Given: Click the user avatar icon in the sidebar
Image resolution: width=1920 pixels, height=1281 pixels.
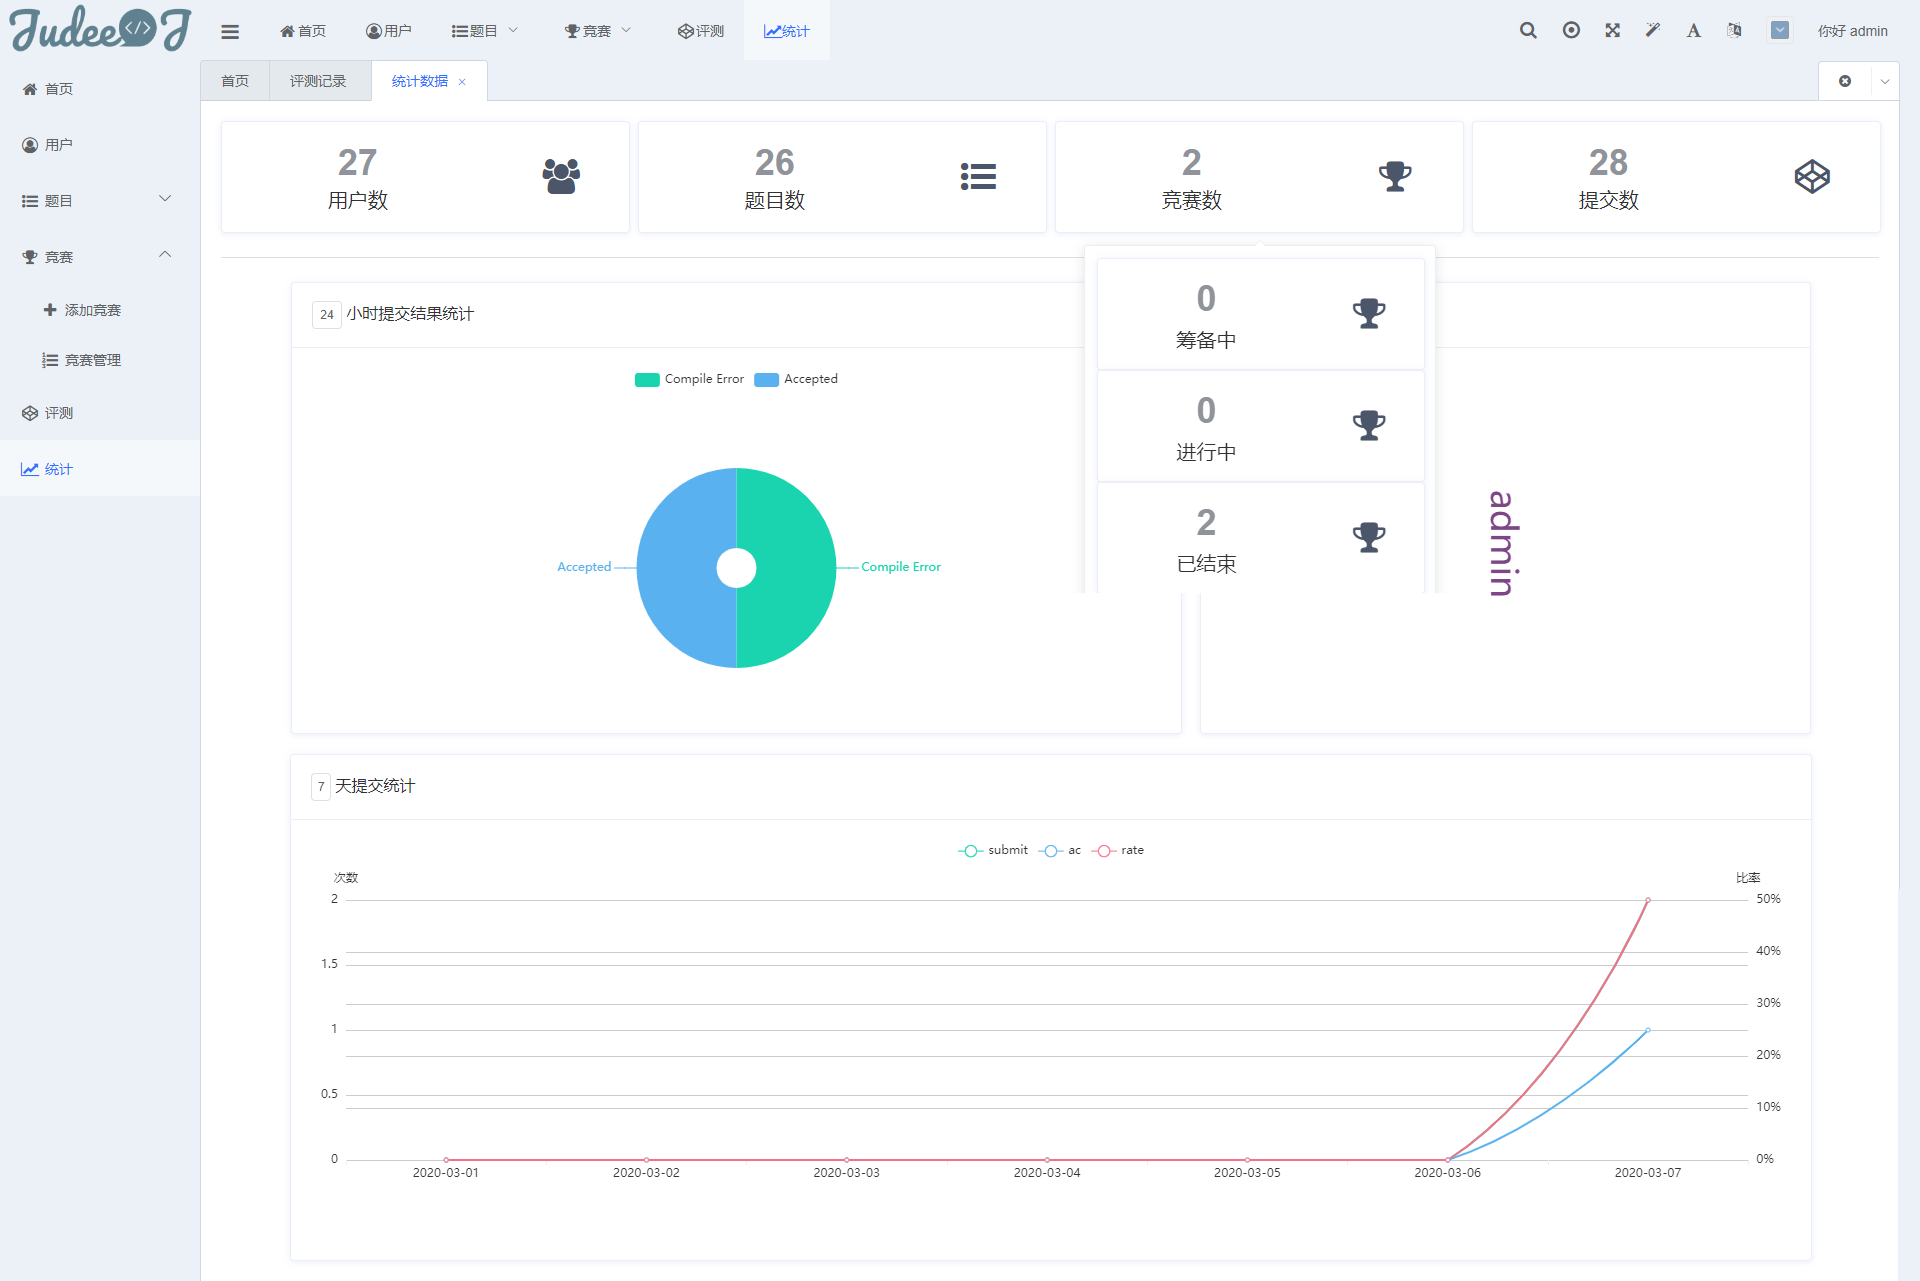Looking at the screenshot, I should [30, 145].
